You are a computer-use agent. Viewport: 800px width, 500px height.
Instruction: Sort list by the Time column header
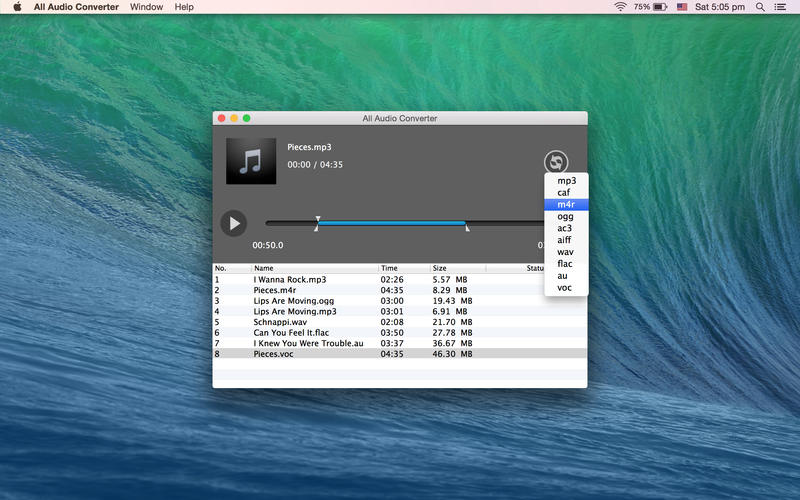coord(404,268)
